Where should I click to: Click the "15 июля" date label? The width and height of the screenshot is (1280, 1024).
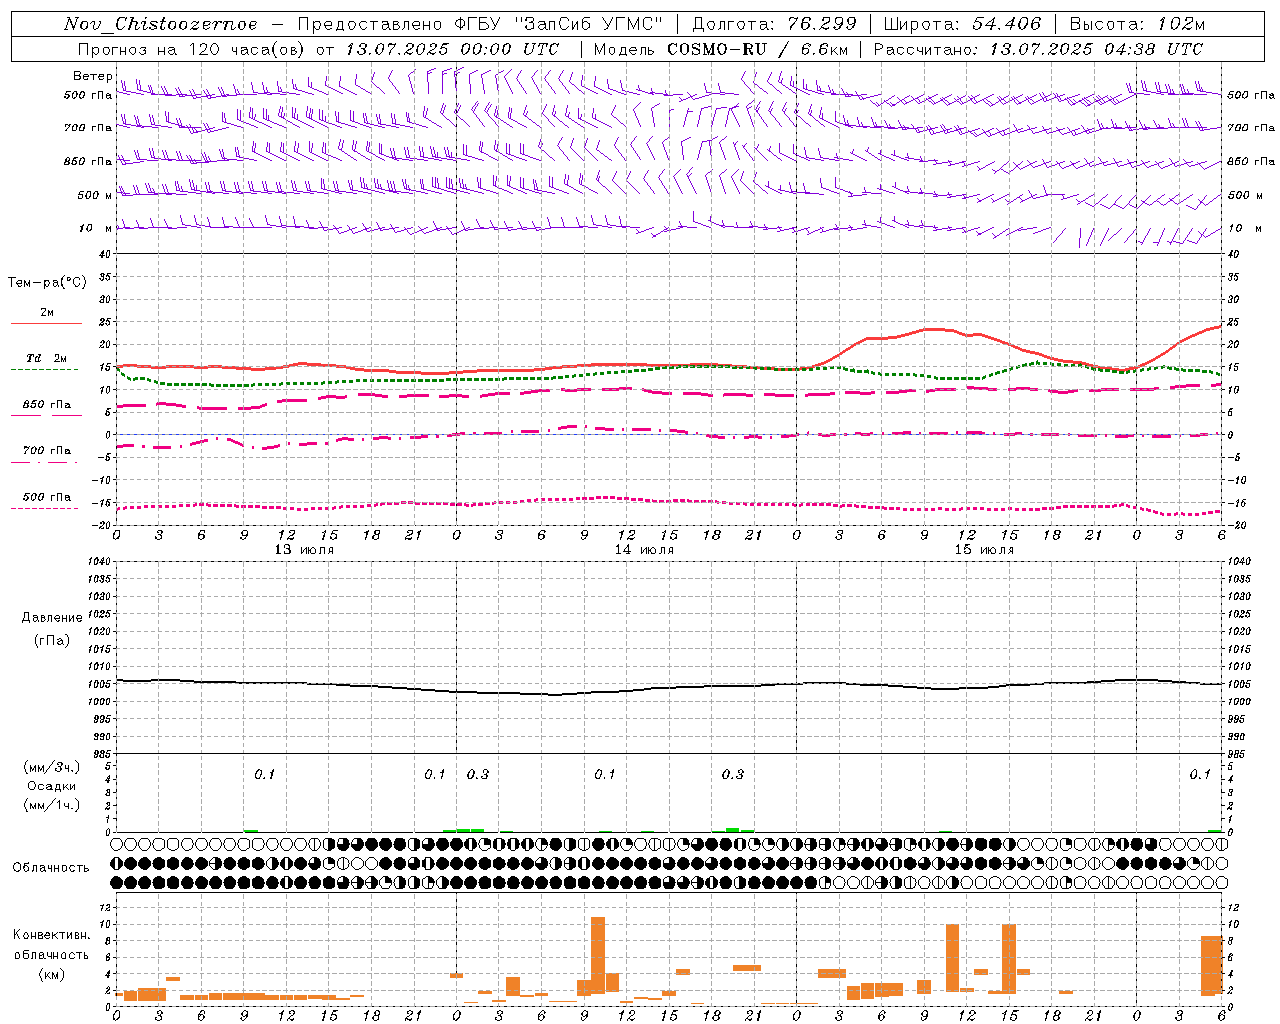(984, 550)
